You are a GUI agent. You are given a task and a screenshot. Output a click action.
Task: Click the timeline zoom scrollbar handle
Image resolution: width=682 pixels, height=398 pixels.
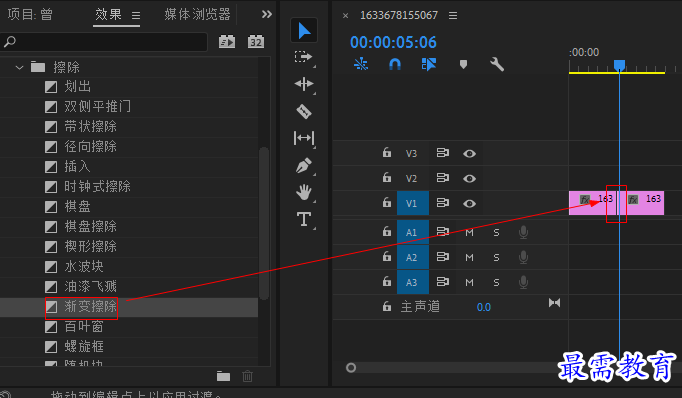[x=351, y=368]
